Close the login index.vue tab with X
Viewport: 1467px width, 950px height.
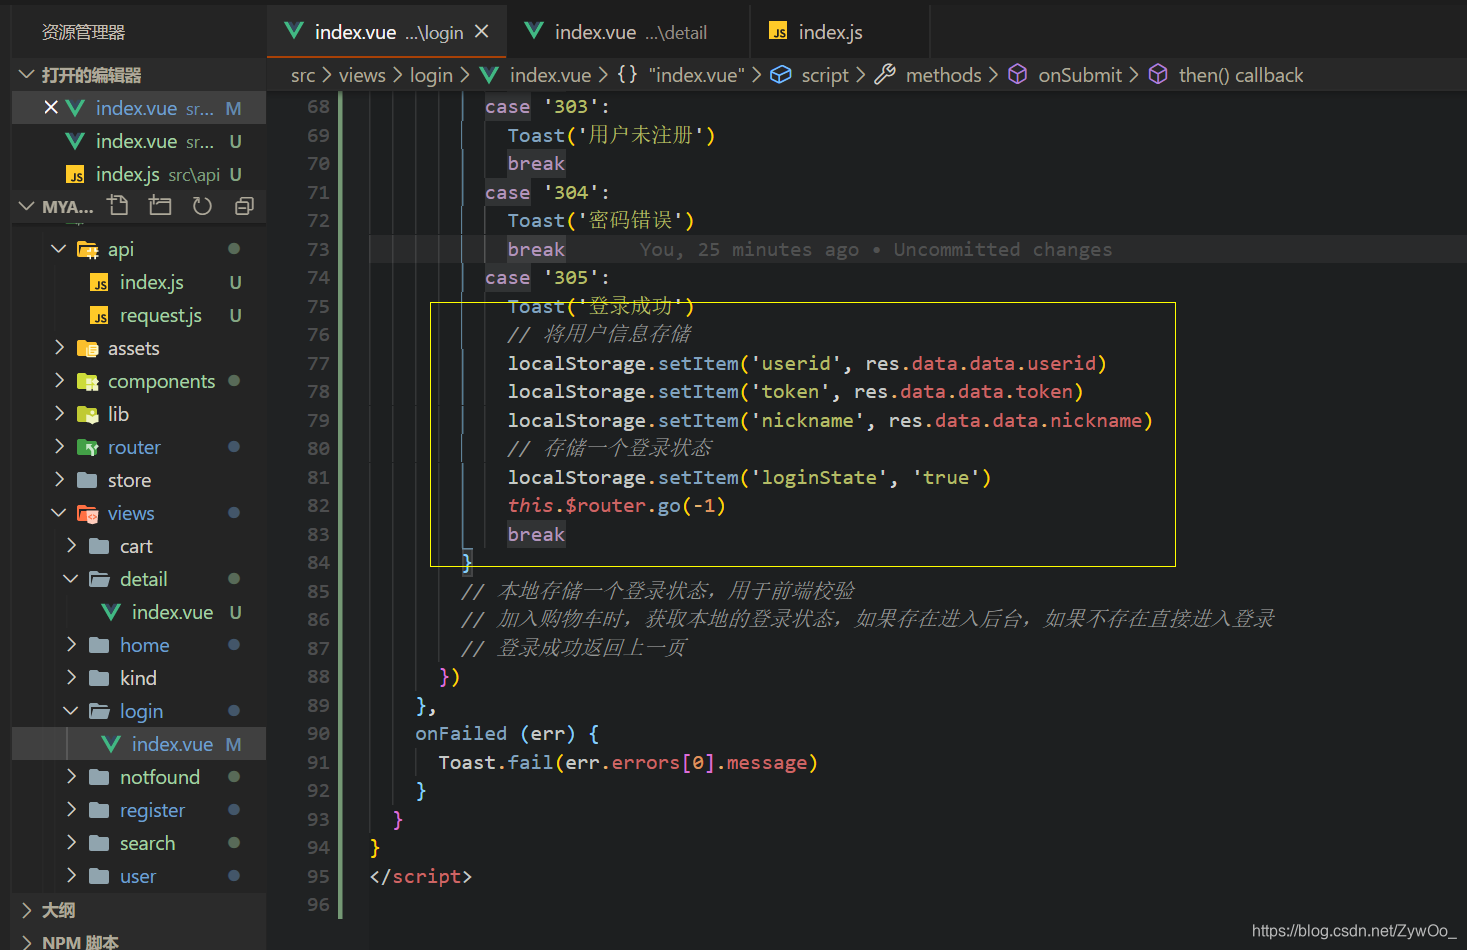pyautogui.click(x=482, y=31)
